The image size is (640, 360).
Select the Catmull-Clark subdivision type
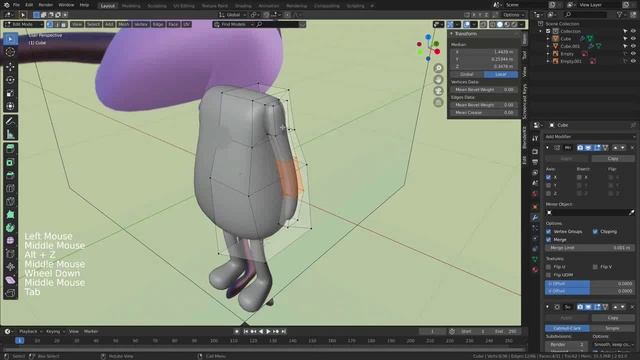click(x=567, y=328)
